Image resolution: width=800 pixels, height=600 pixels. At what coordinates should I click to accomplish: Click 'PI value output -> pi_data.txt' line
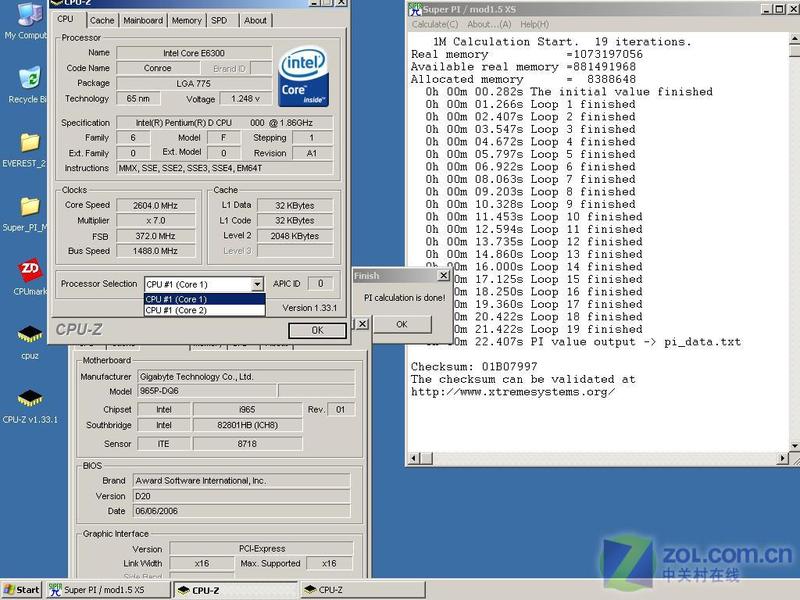[635, 342]
